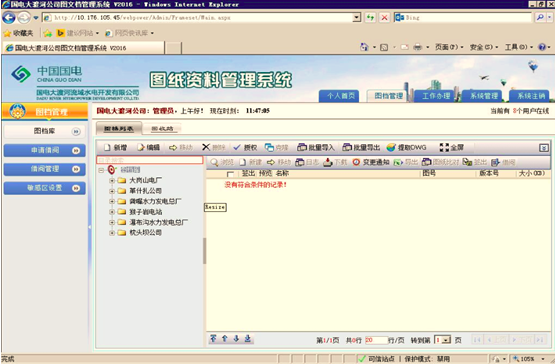Click the 日志 (log) icon
This screenshot has height=364, width=556.
coord(300,162)
